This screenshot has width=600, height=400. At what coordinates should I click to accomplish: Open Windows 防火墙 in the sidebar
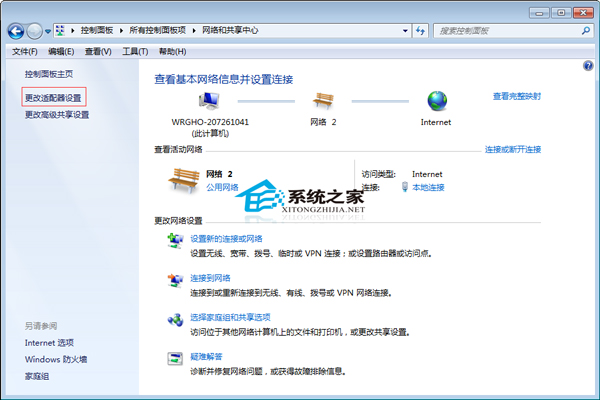click(x=56, y=359)
